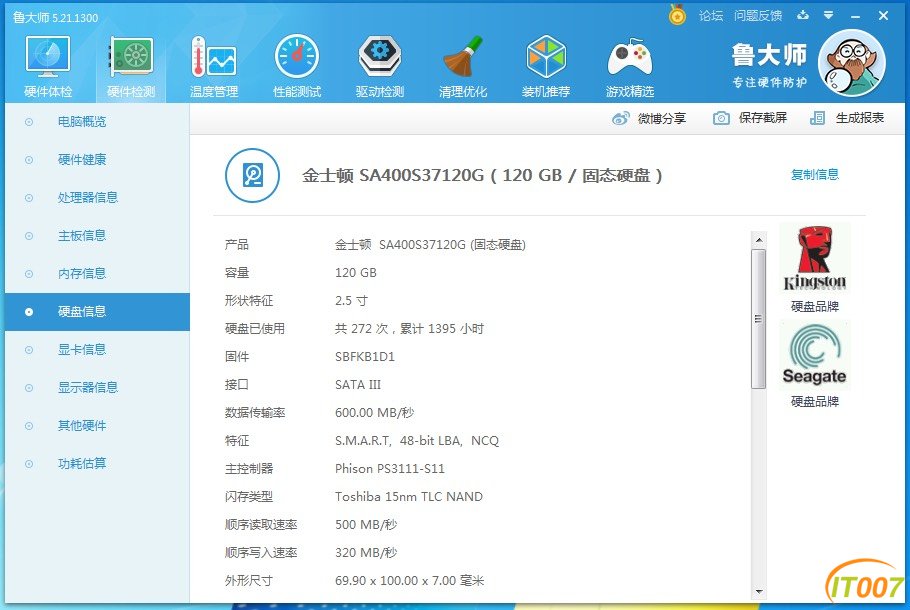
Task: Select the 硬件检测 hardware detection icon
Action: [x=131, y=57]
